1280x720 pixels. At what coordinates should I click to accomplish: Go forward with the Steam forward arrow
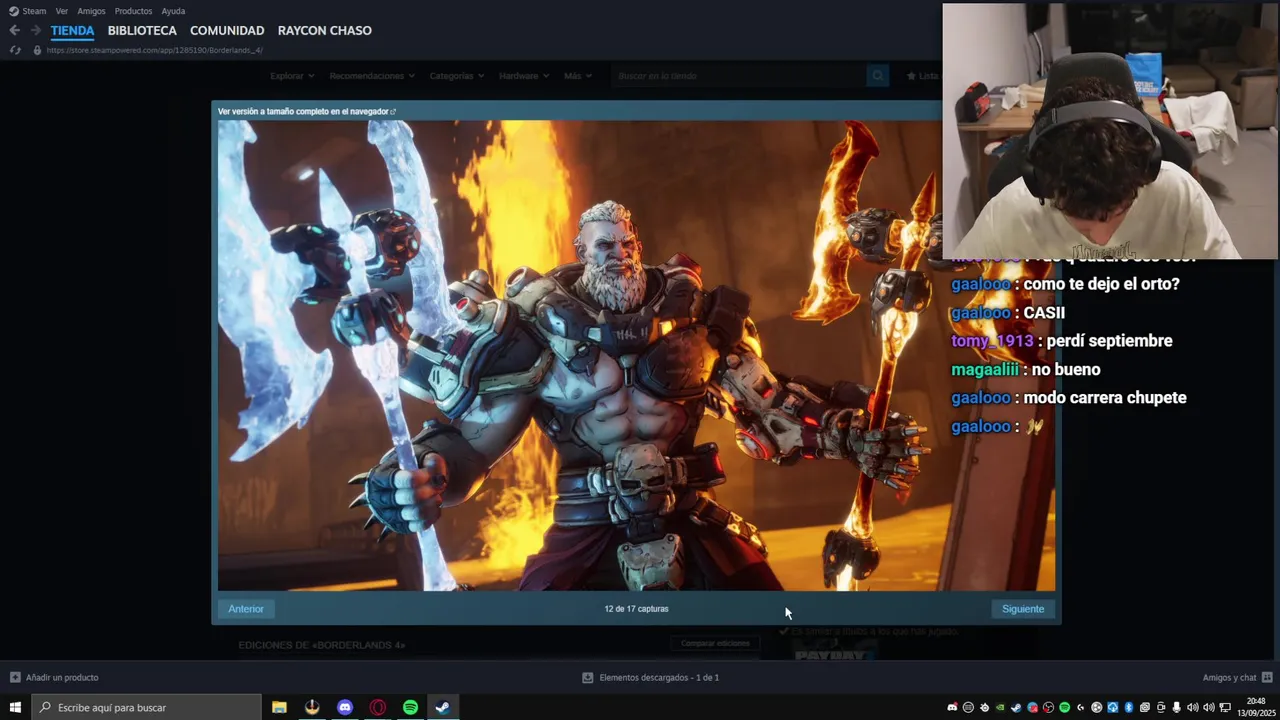coord(36,30)
